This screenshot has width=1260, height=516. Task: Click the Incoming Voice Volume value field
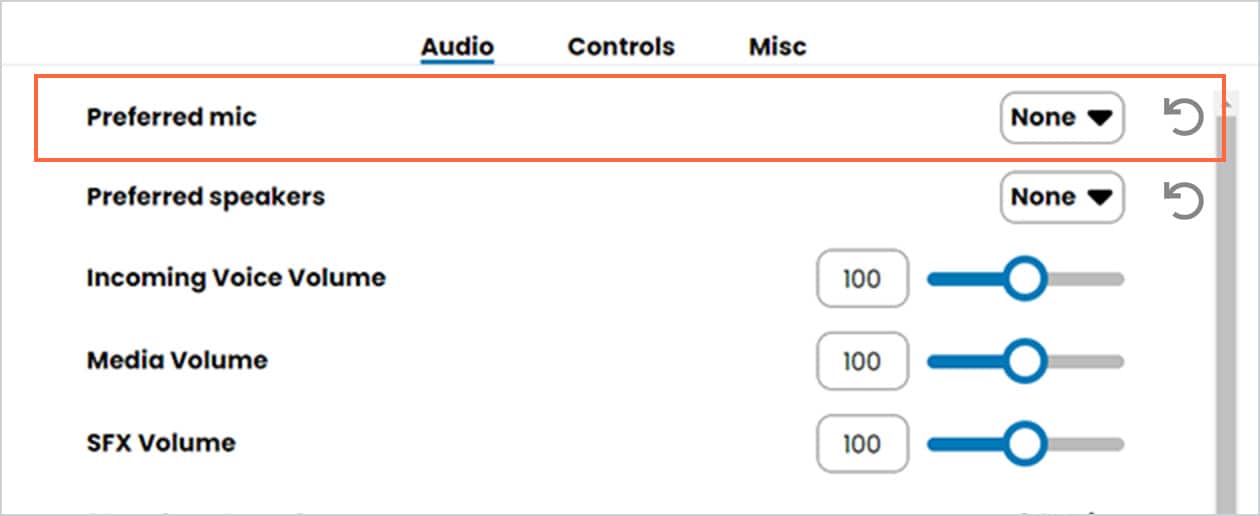(x=863, y=279)
